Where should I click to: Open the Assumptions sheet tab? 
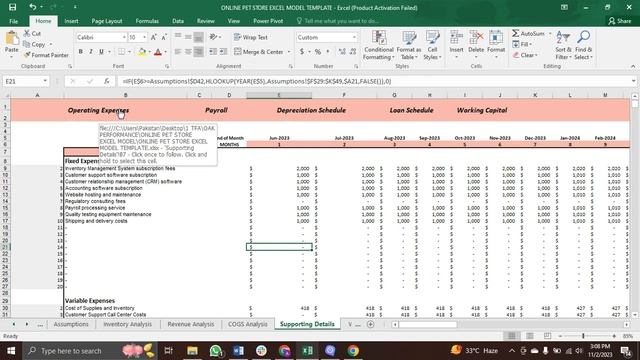[71, 324]
